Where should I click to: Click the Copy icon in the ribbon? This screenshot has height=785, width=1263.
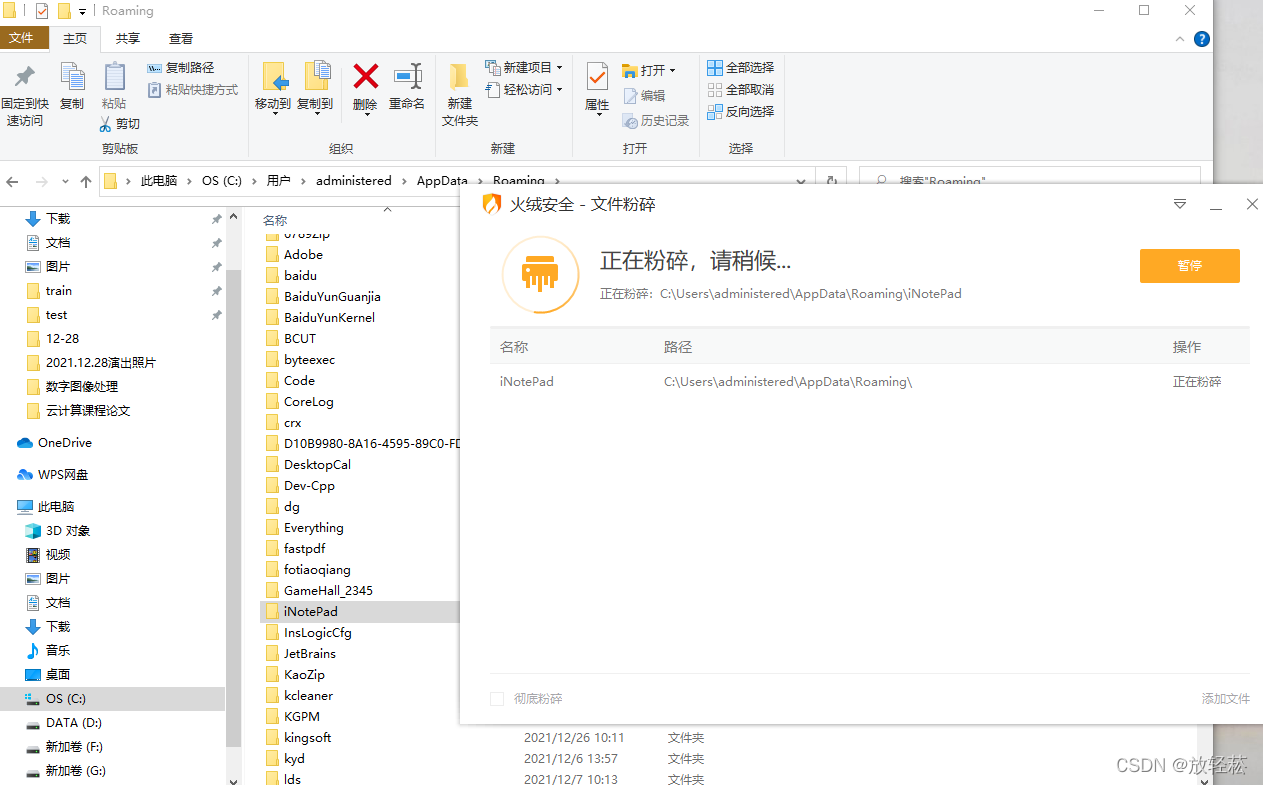click(72, 77)
